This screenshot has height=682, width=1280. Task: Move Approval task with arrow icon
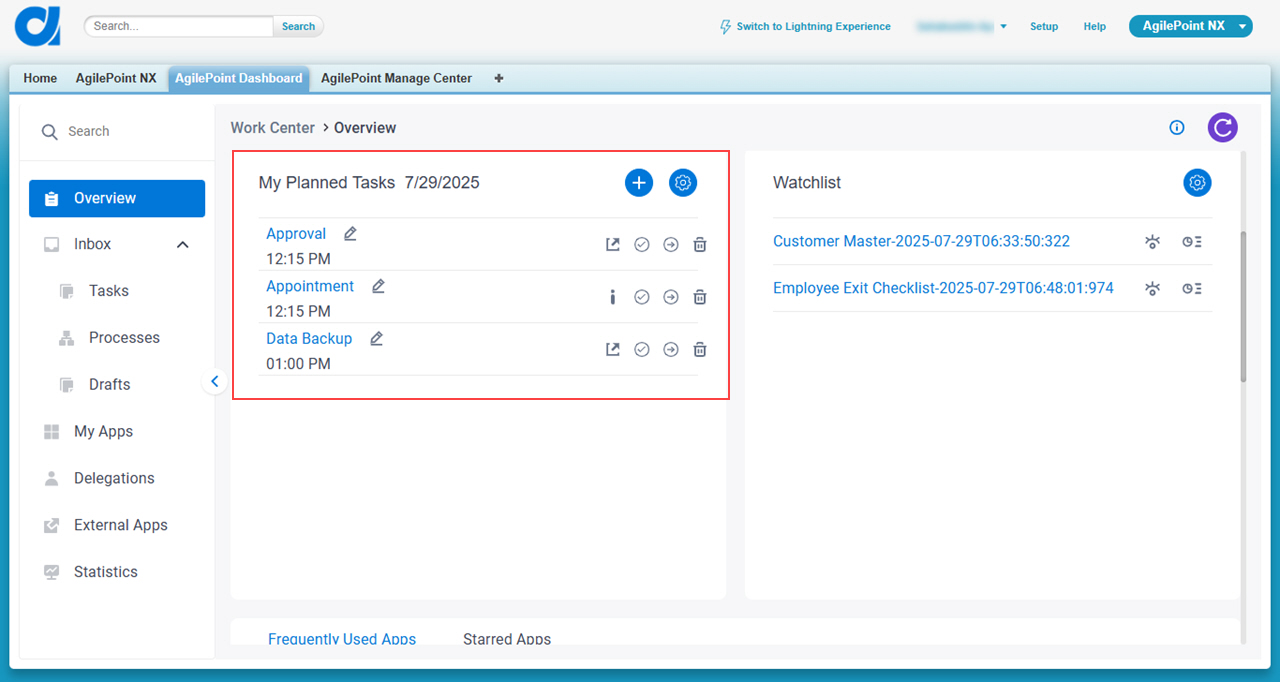pyautogui.click(x=671, y=244)
